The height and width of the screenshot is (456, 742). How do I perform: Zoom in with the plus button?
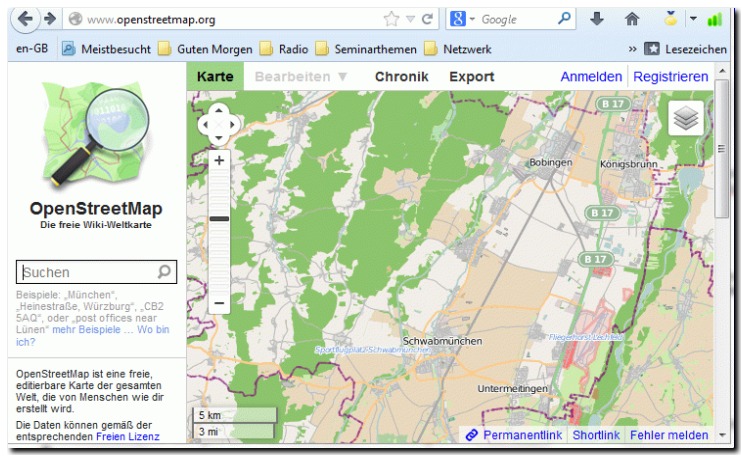pos(219,160)
